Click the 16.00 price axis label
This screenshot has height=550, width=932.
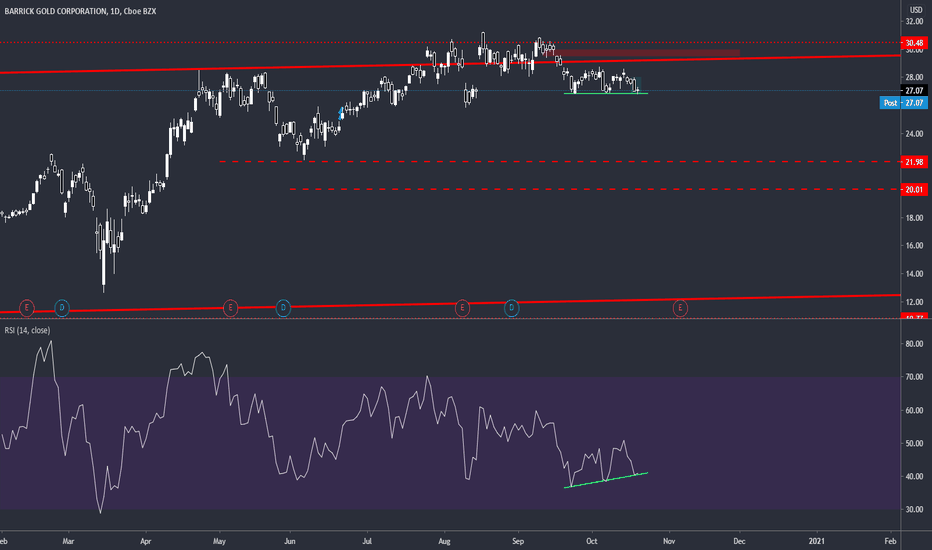tap(914, 246)
